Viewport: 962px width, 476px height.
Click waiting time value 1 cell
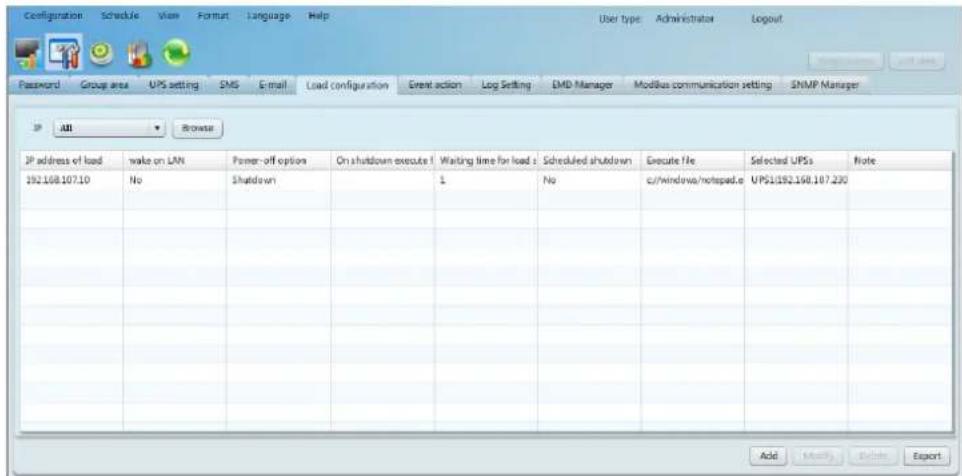pyautogui.click(x=486, y=182)
